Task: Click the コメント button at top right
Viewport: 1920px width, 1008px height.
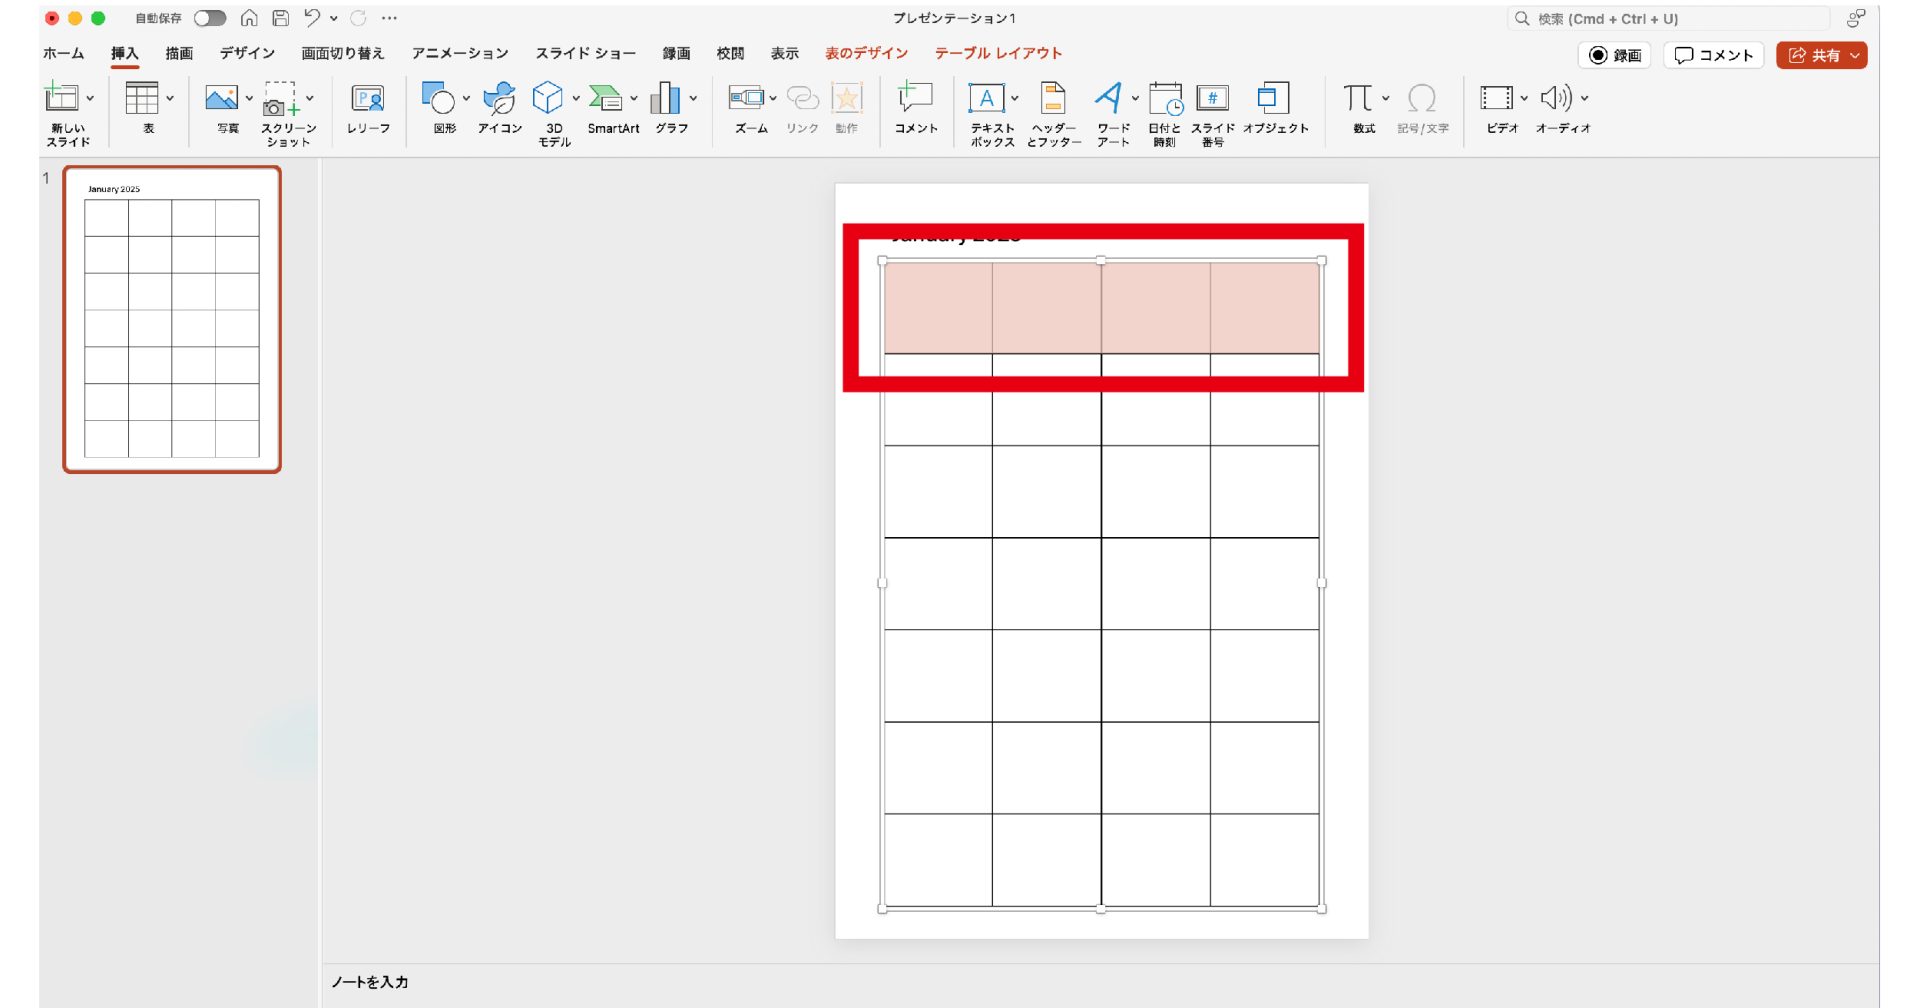Action: coord(1714,56)
